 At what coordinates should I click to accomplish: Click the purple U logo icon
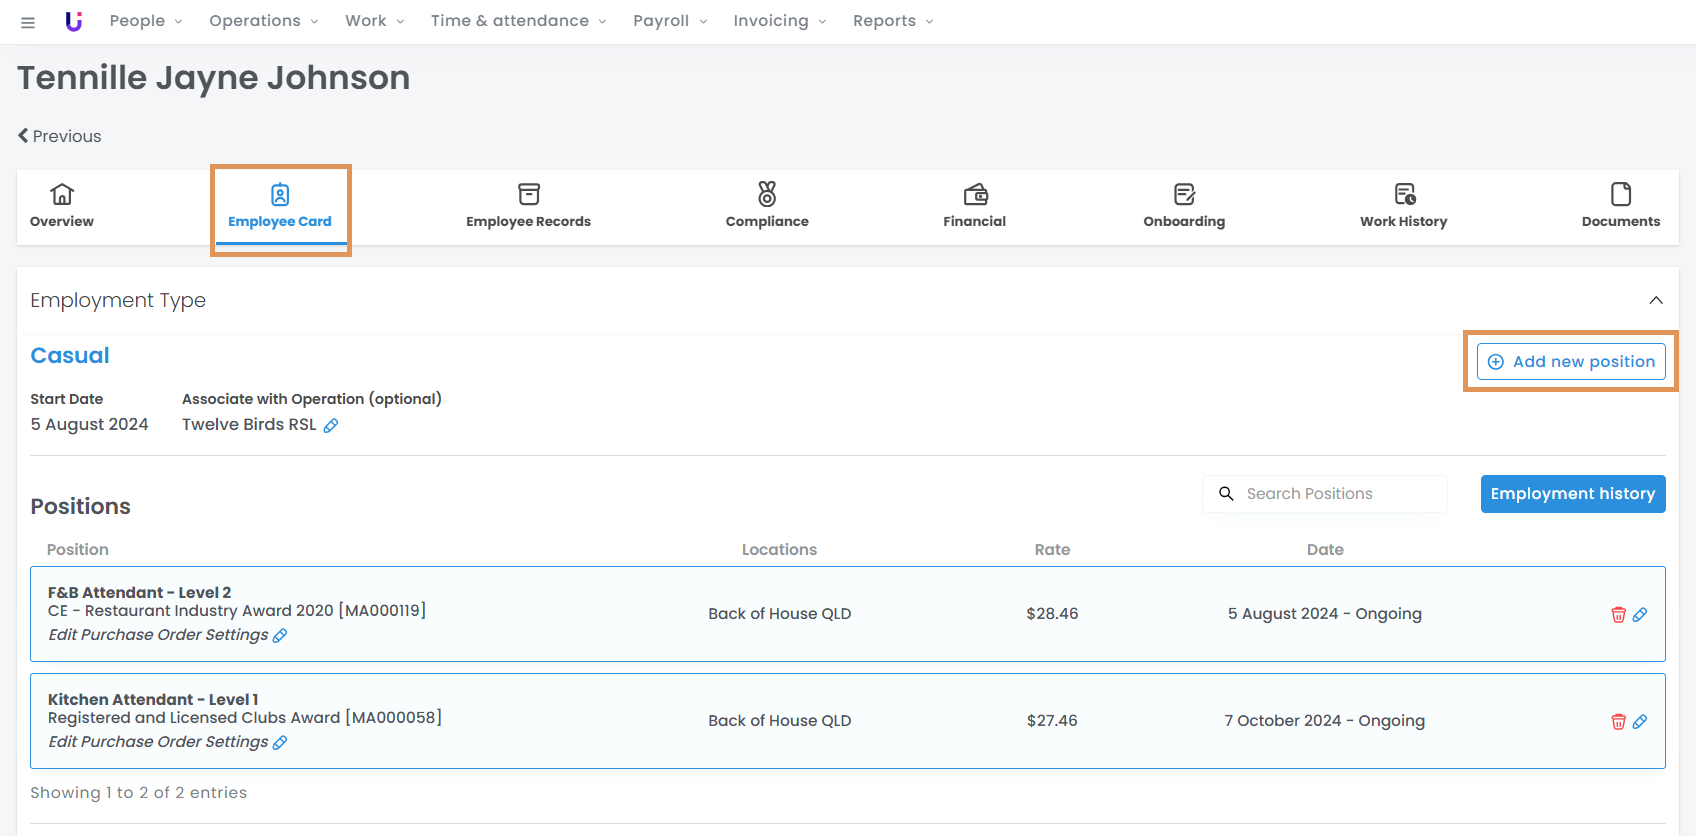click(73, 21)
